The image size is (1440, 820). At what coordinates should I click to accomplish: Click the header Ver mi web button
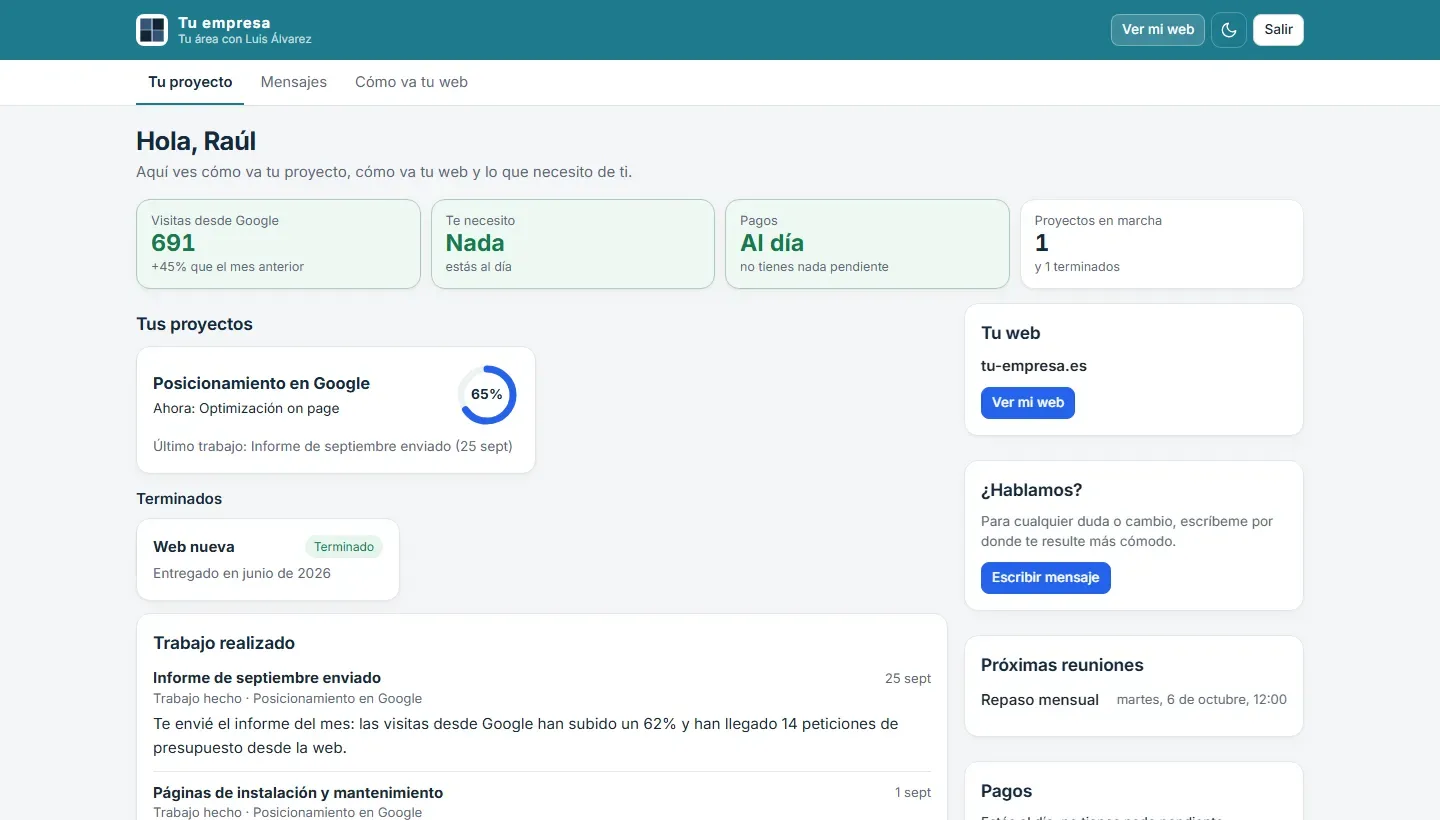pyautogui.click(x=1158, y=30)
